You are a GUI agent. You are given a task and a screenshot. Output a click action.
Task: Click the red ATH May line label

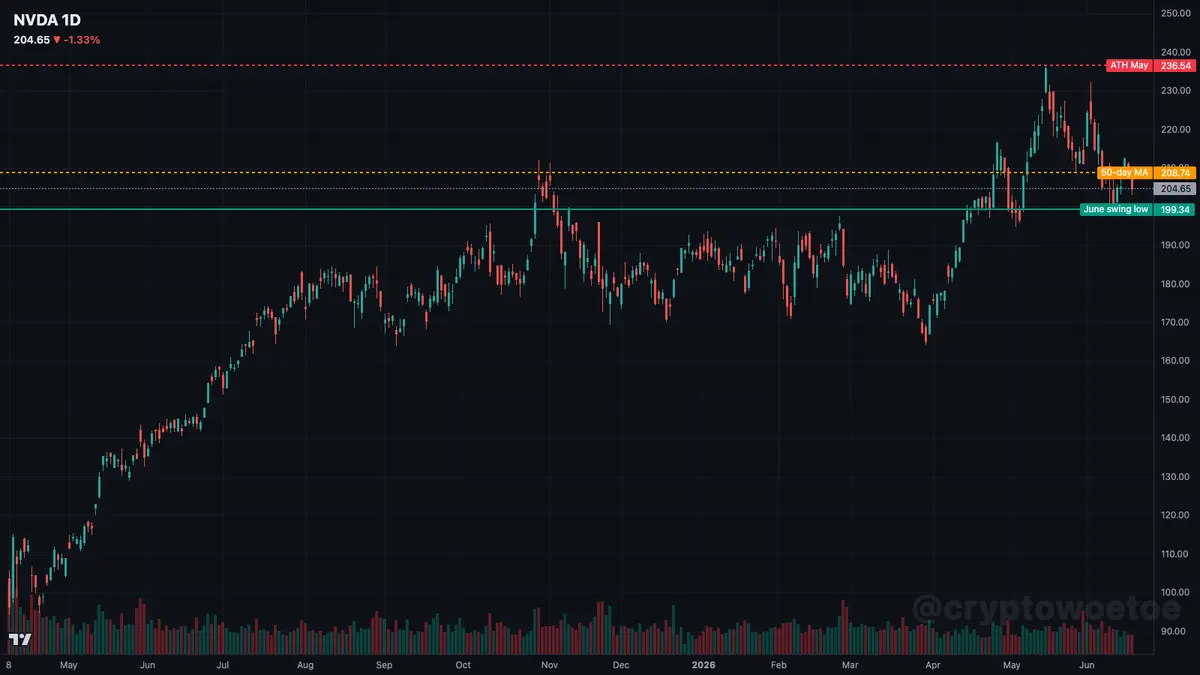point(1129,65)
